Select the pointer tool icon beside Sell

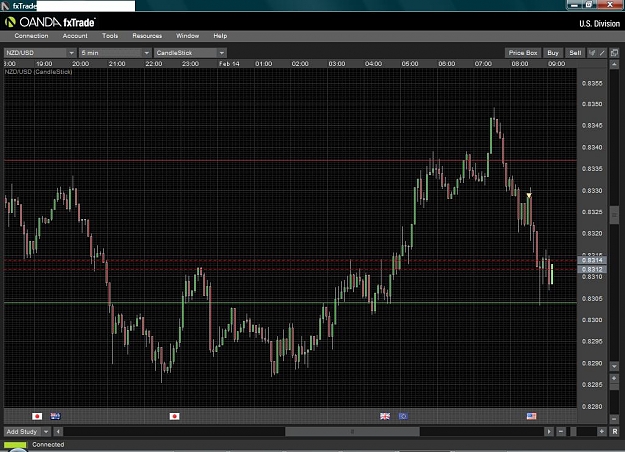pyautogui.click(x=592, y=53)
